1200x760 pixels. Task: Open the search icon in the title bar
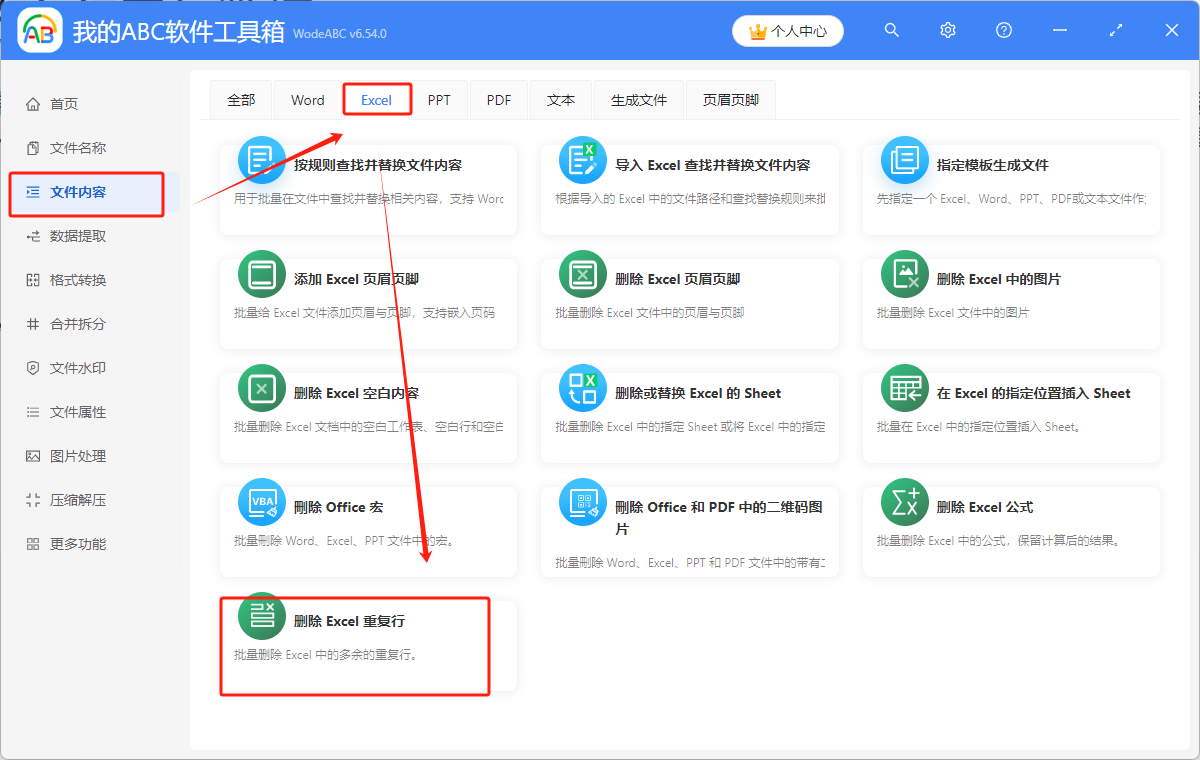[x=891, y=30]
